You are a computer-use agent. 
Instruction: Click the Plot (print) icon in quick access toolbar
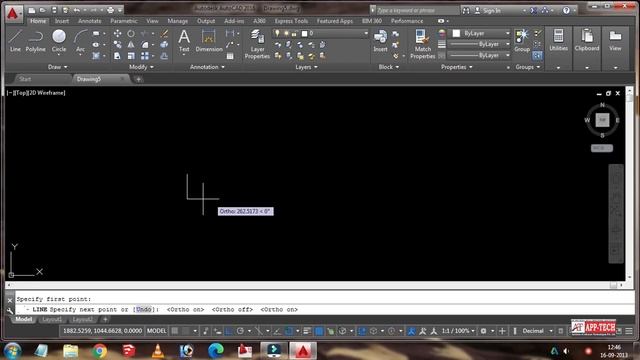tap(110, 10)
